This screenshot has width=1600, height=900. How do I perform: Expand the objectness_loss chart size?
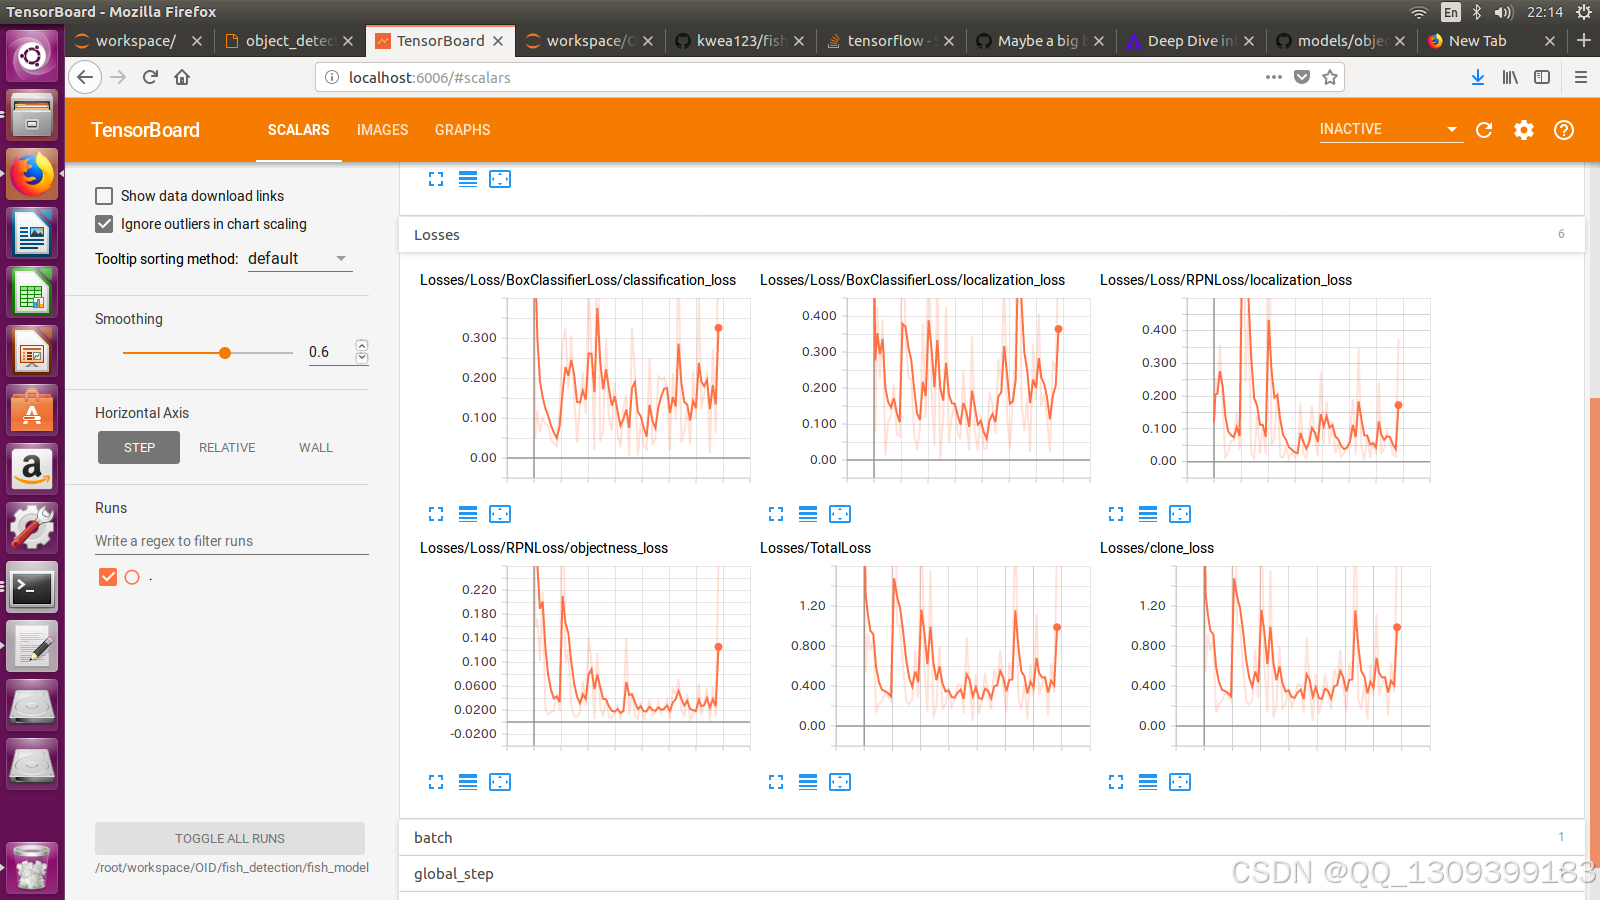(x=436, y=782)
